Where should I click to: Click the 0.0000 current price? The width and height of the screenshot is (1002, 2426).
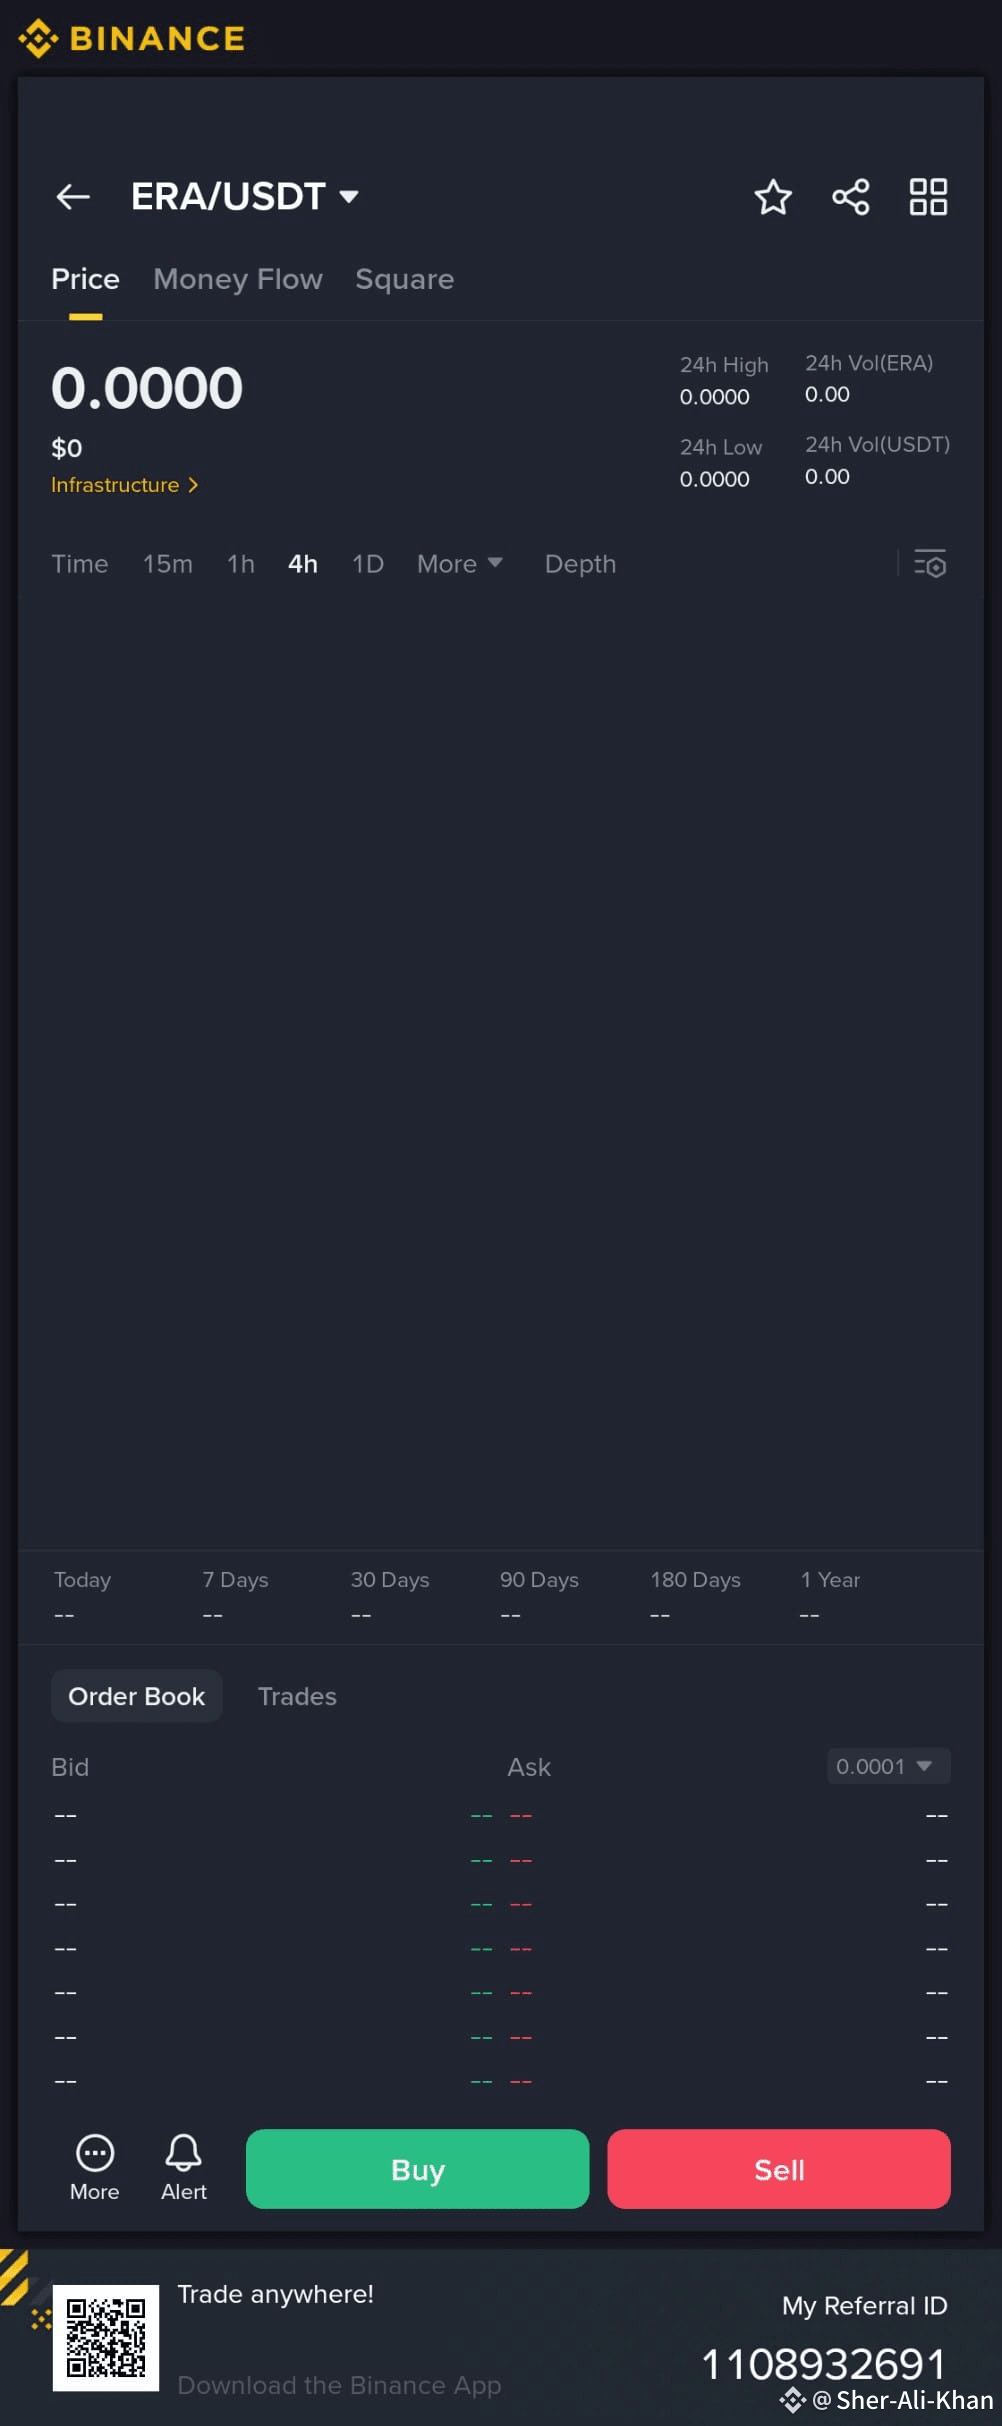[x=147, y=388]
